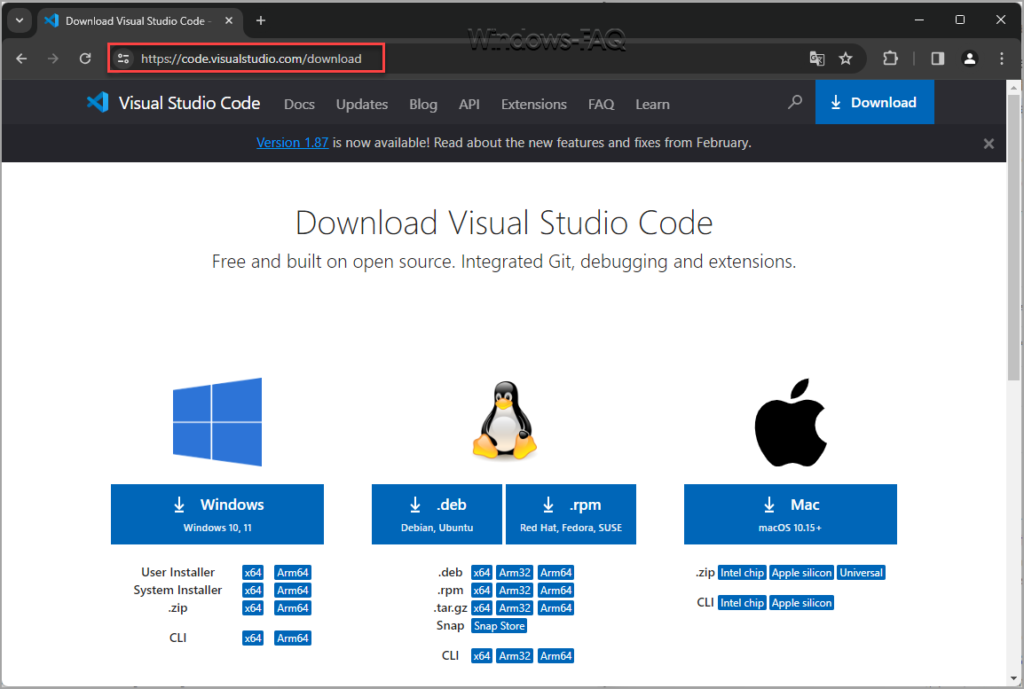Image resolution: width=1024 pixels, height=689 pixels.
Task: Open the Learn menu item
Action: pos(652,104)
